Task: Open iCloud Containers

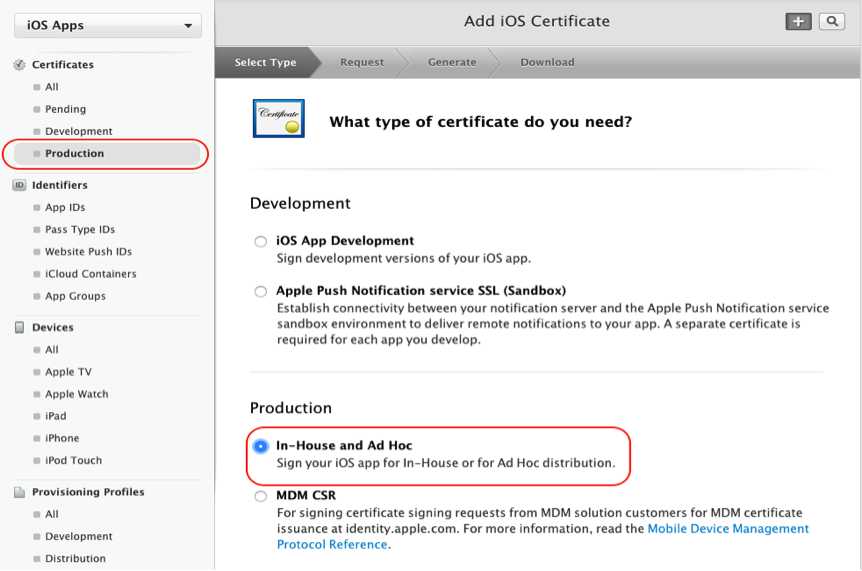Action: tap(91, 274)
